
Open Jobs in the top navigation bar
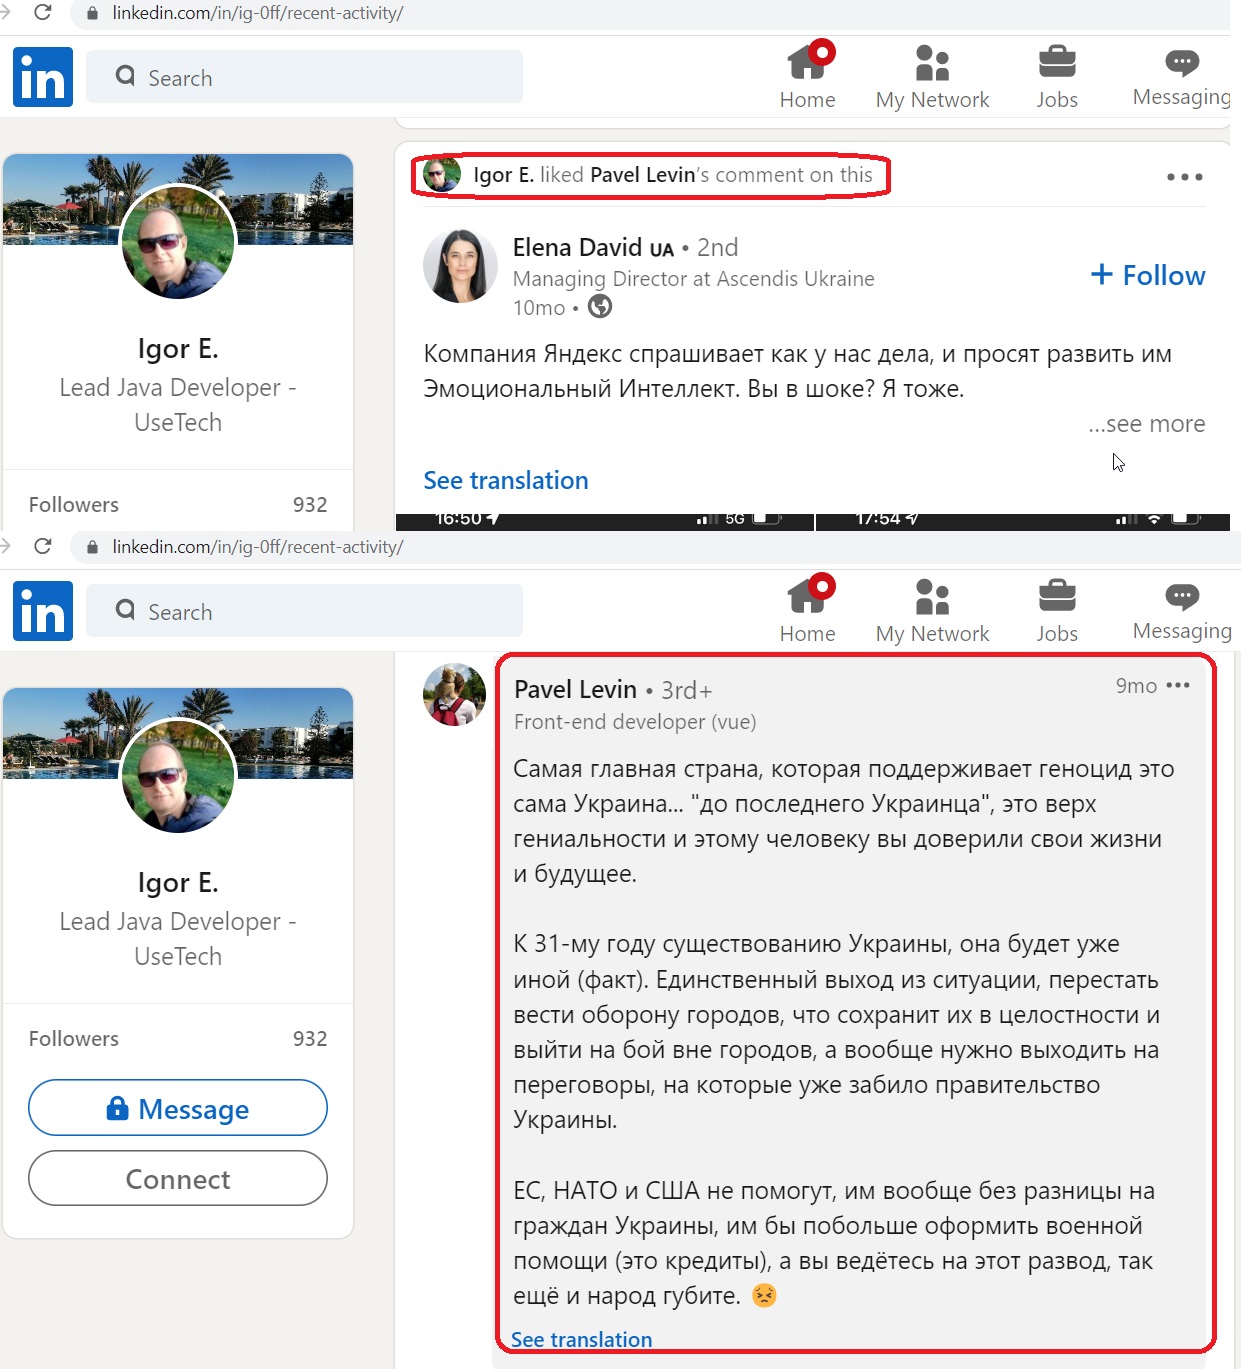(1057, 76)
